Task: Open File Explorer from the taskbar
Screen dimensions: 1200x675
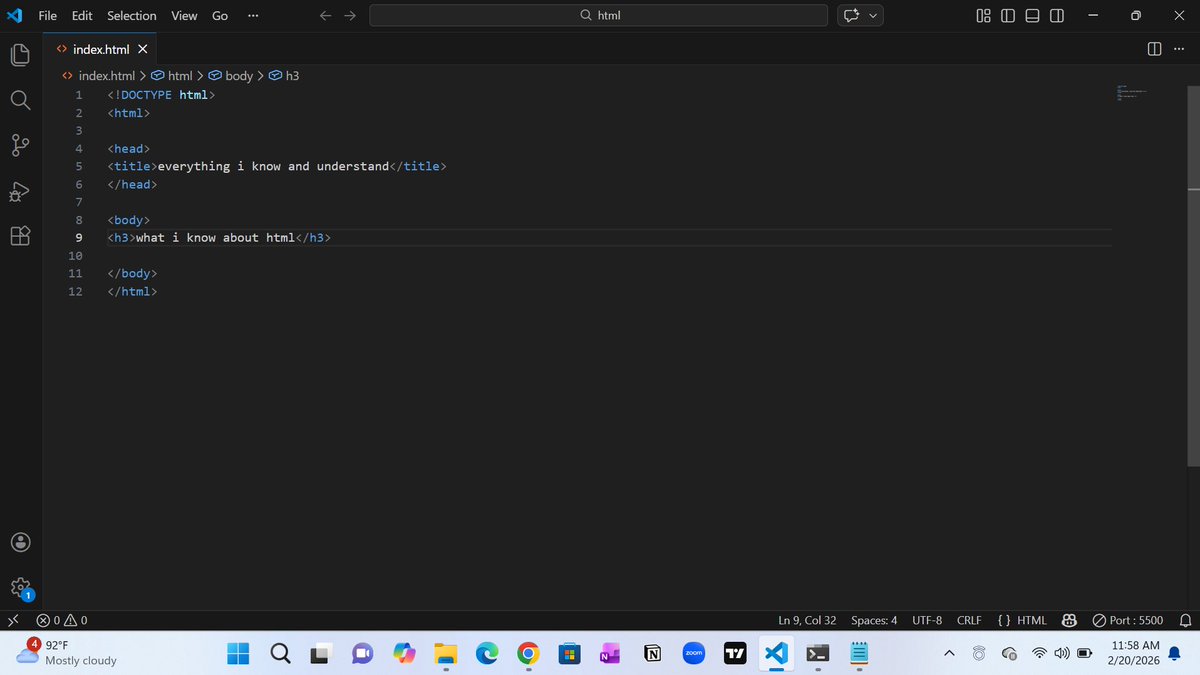Action: pos(446,653)
